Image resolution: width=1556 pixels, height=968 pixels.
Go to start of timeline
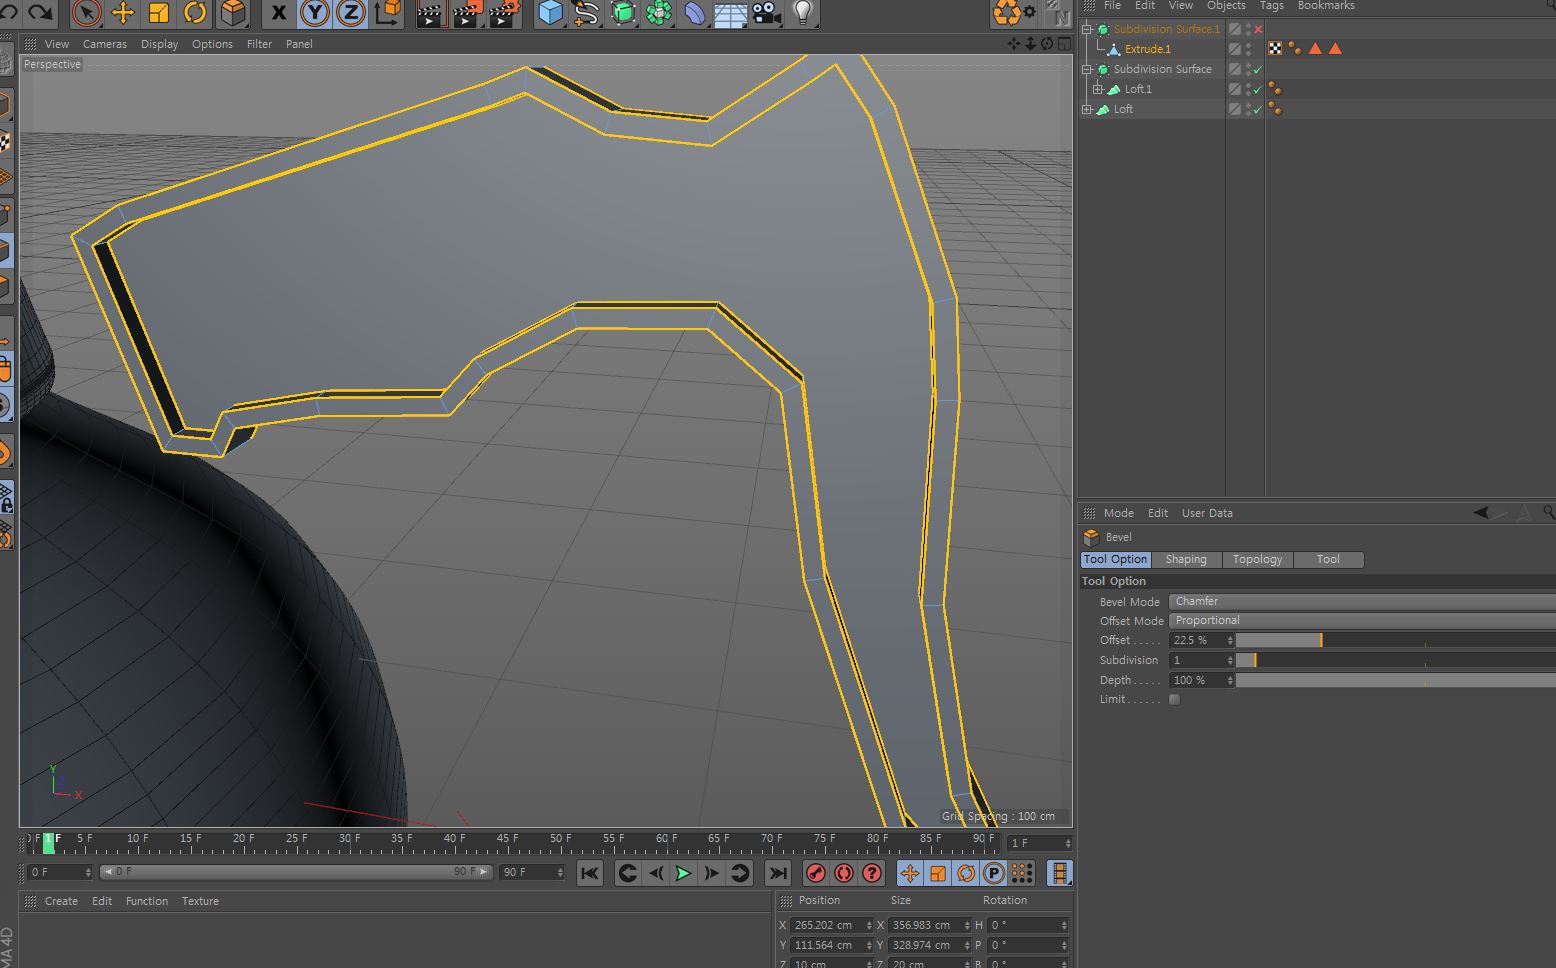click(x=590, y=873)
